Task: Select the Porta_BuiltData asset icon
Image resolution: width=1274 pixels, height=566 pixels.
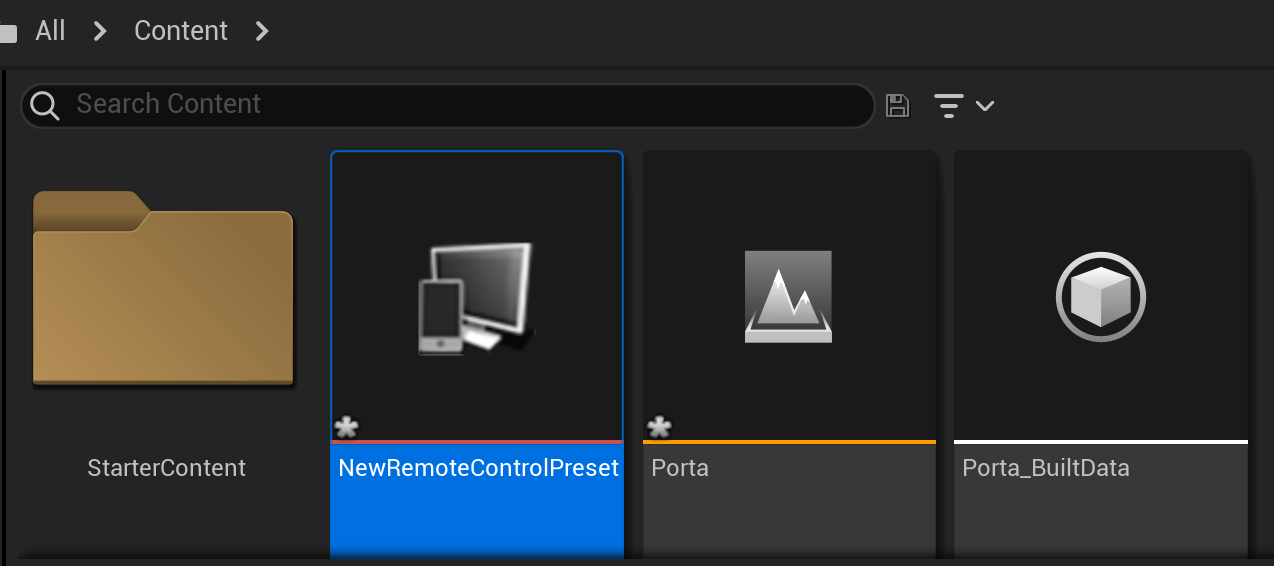Action: click(x=1100, y=297)
